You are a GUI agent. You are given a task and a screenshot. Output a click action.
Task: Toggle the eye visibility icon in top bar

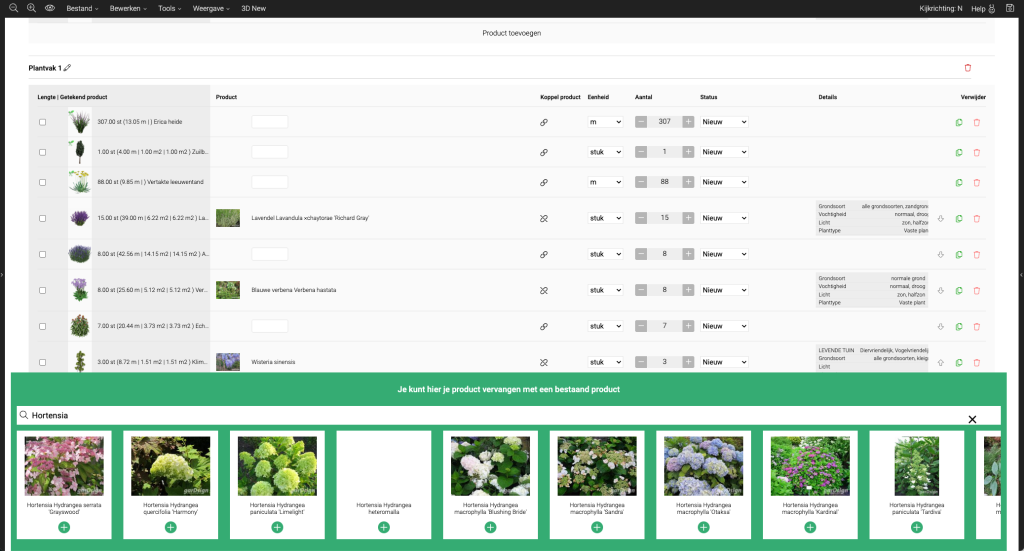tap(50, 8)
